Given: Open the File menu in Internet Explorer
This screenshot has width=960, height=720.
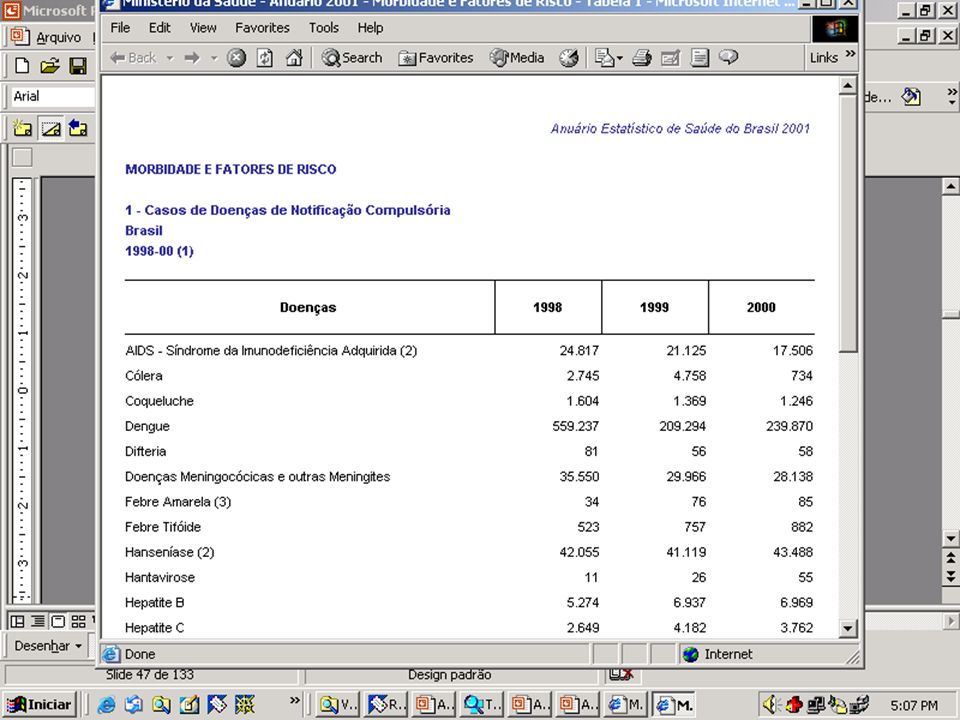Looking at the screenshot, I should (120, 28).
